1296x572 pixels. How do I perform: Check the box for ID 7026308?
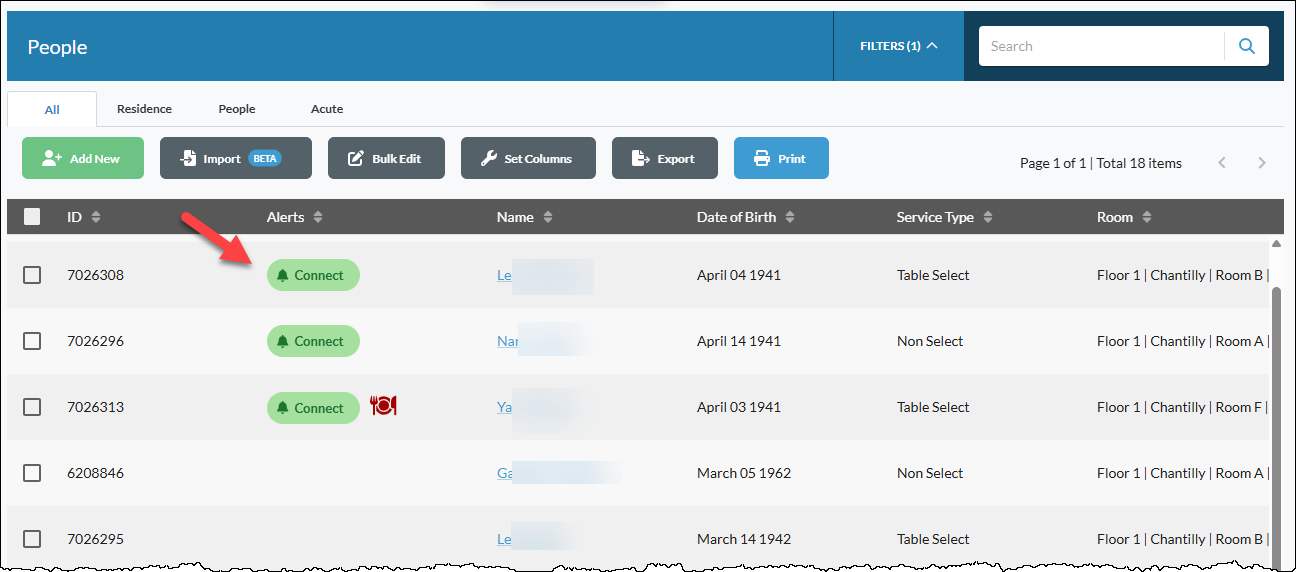[32, 275]
